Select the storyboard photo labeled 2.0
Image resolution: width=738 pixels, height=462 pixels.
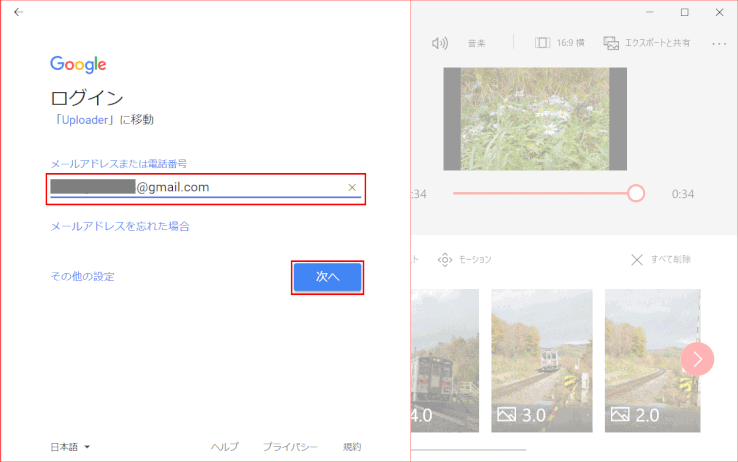point(653,361)
